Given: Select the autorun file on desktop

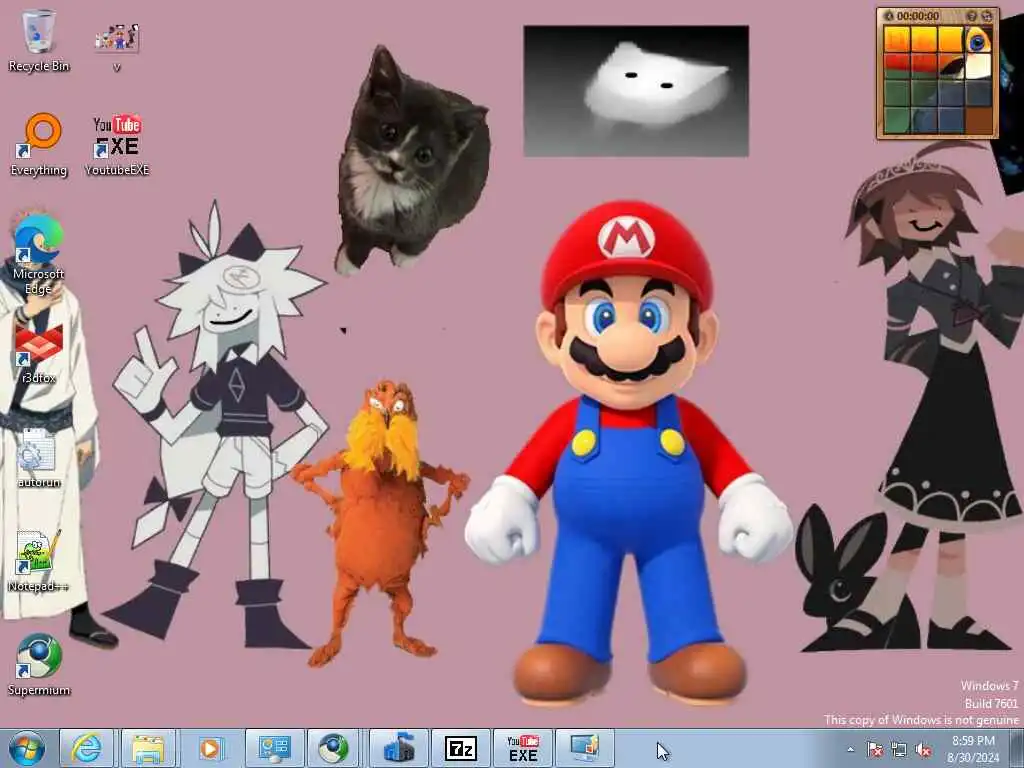Looking at the screenshot, I should point(39,457).
